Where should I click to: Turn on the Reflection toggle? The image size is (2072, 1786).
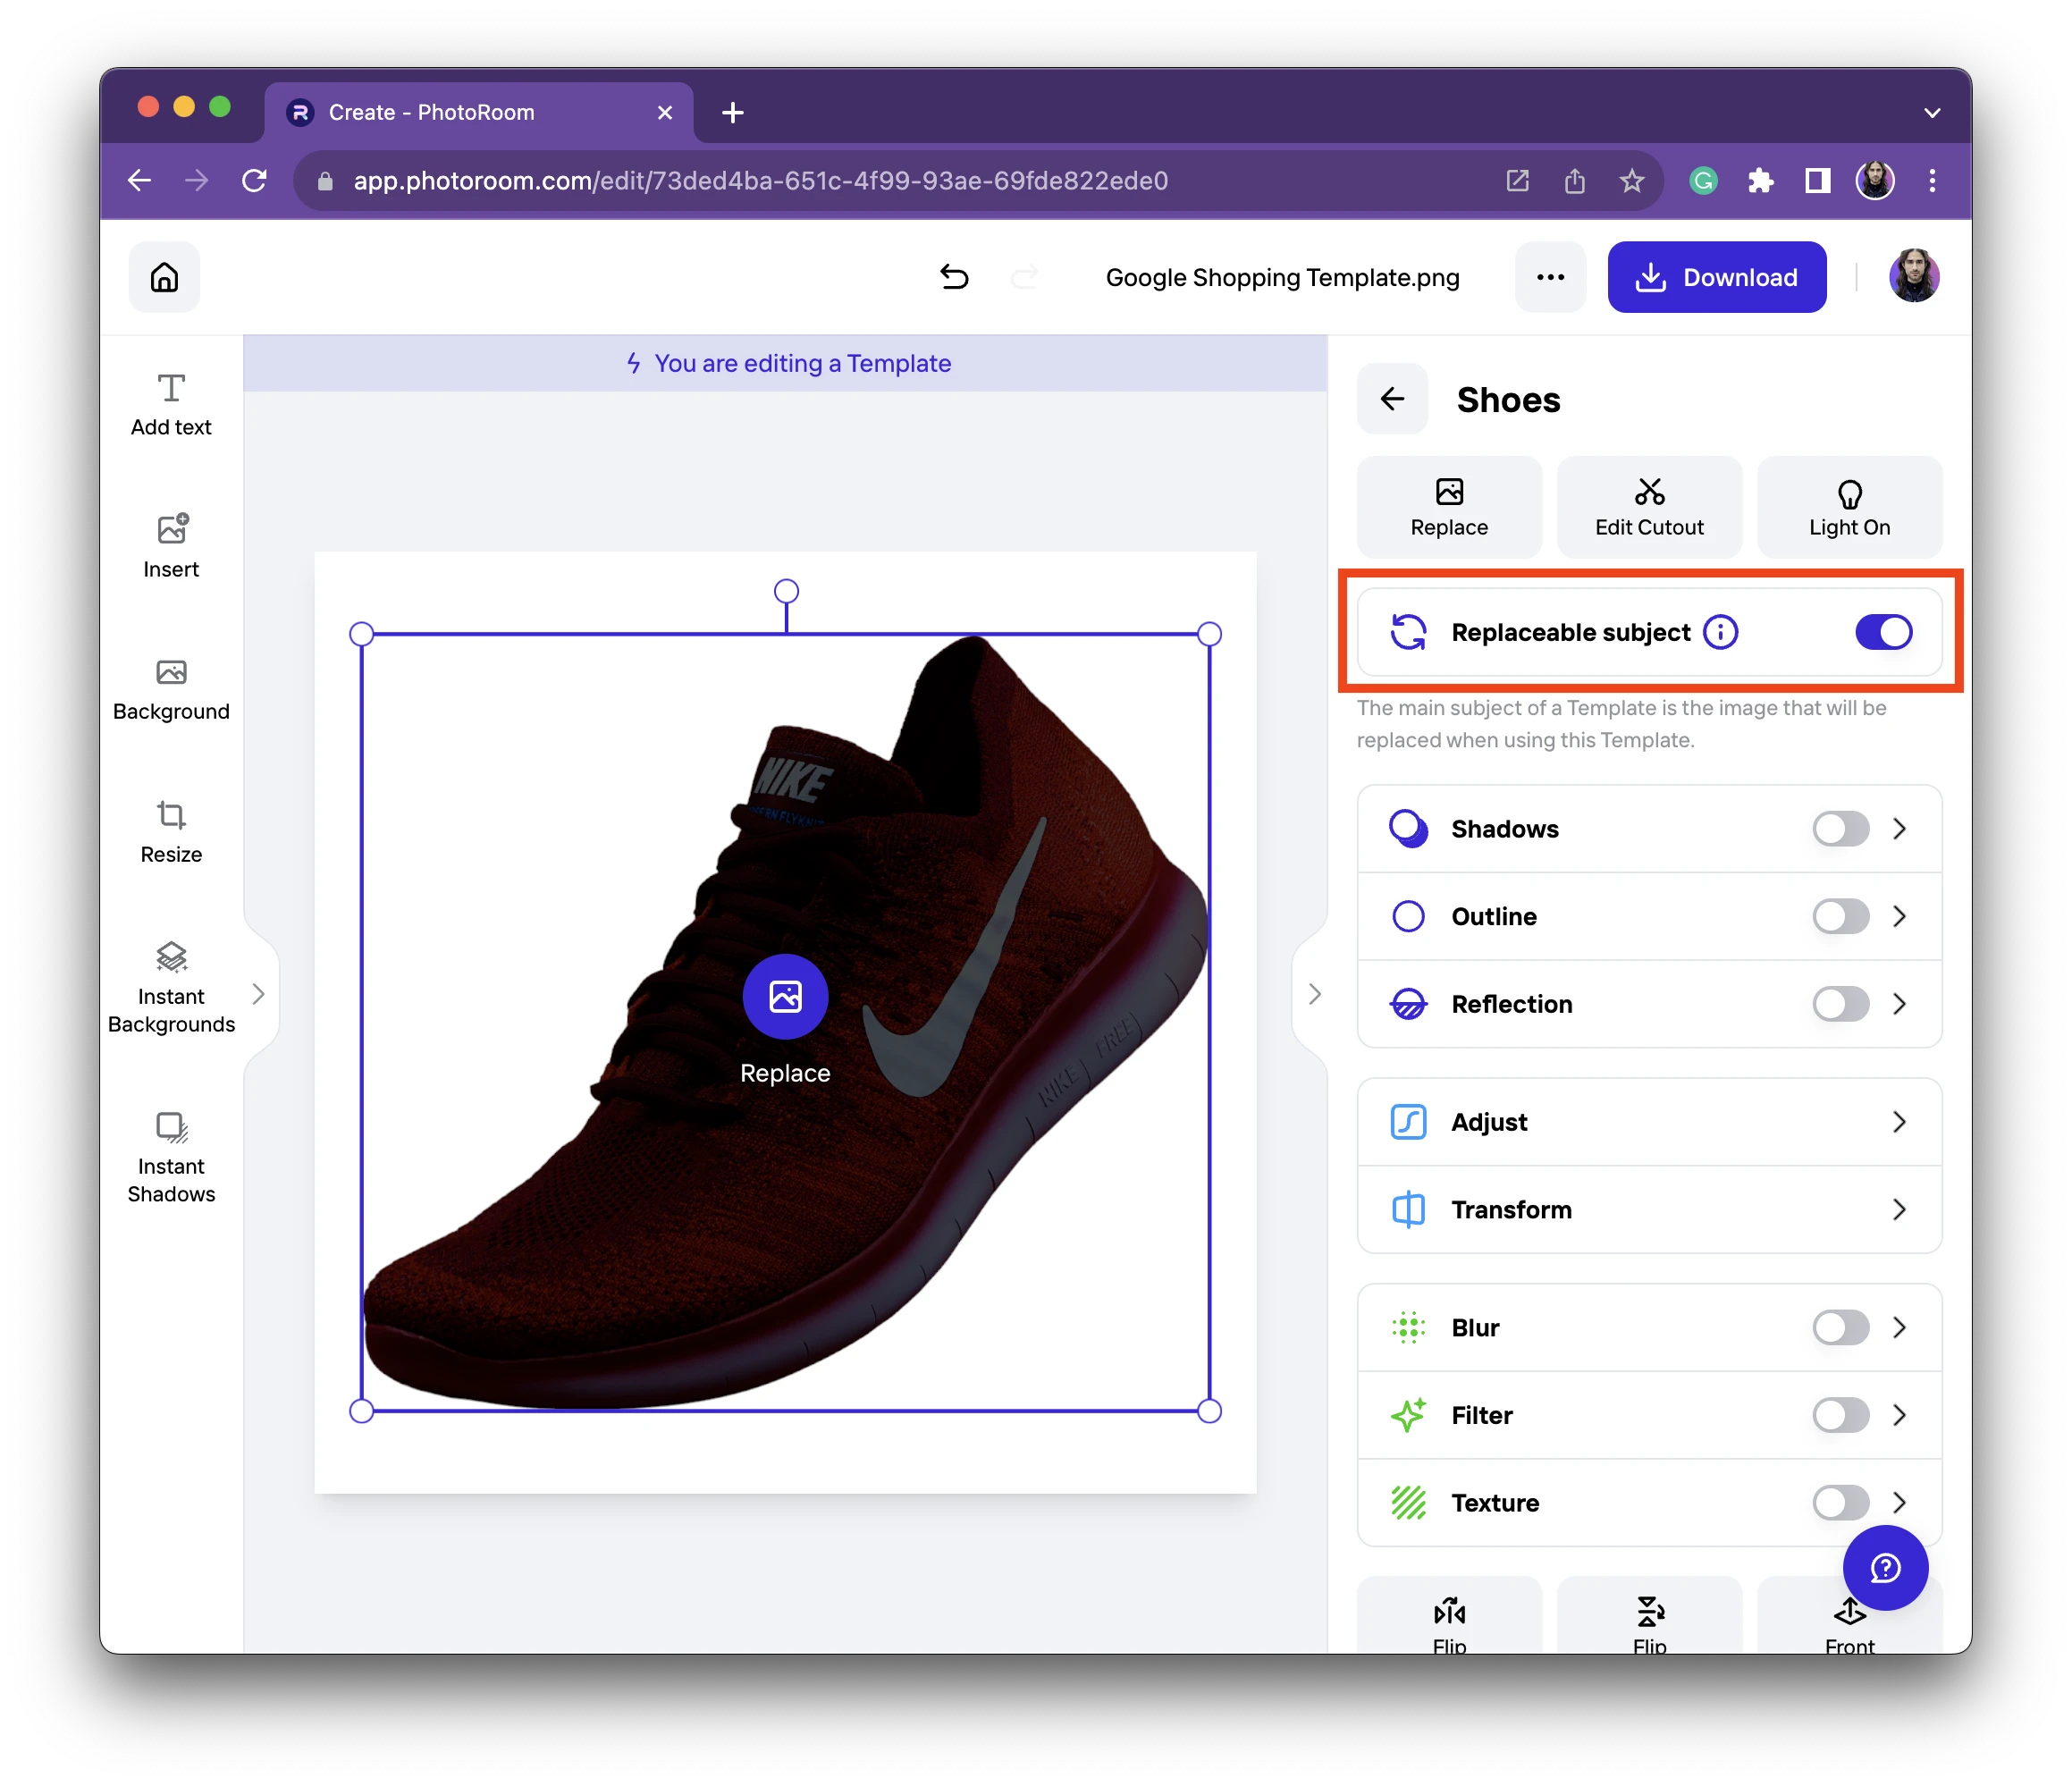1841,1004
